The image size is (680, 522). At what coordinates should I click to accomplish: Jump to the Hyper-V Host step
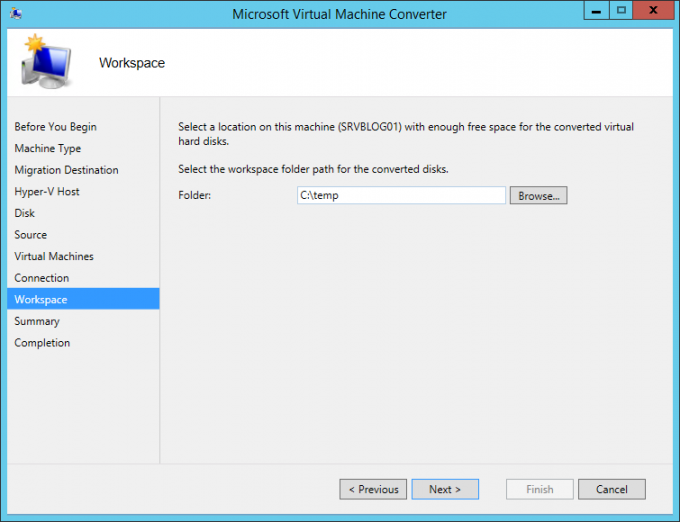click(x=46, y=191)
